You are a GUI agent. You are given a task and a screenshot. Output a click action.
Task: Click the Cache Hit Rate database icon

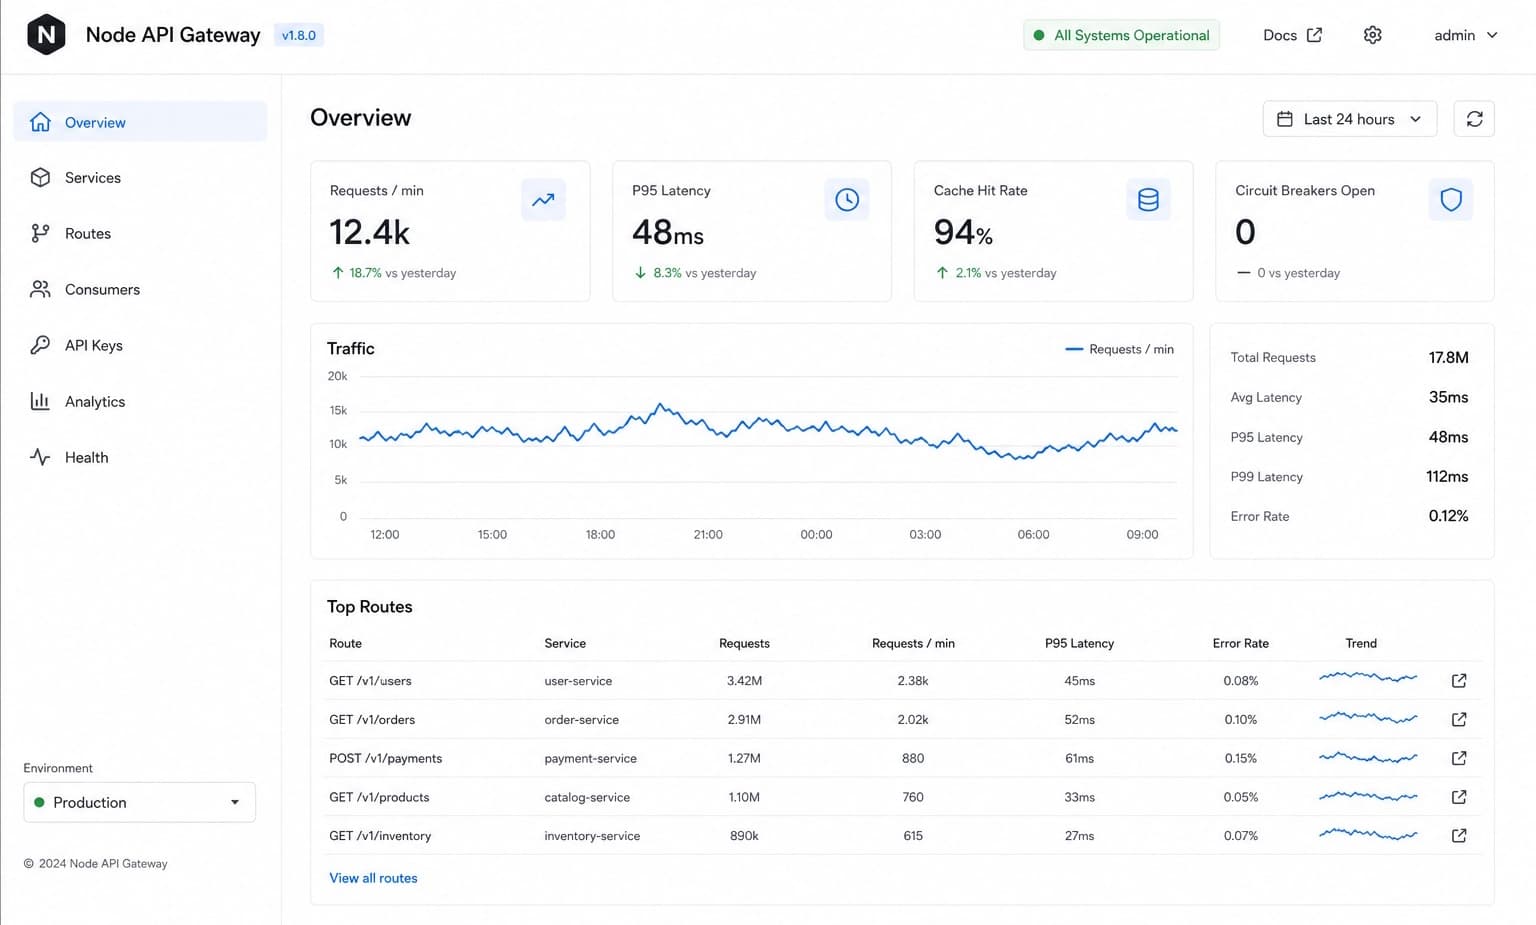click(x=1148, y=200)
